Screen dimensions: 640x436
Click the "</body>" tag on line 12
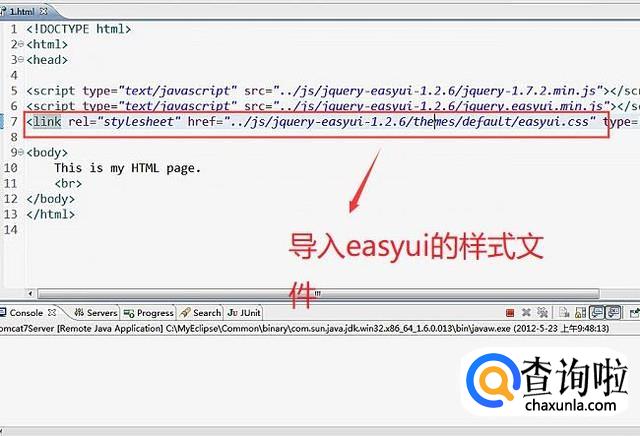pyautogui.click(x=51, y=199)
